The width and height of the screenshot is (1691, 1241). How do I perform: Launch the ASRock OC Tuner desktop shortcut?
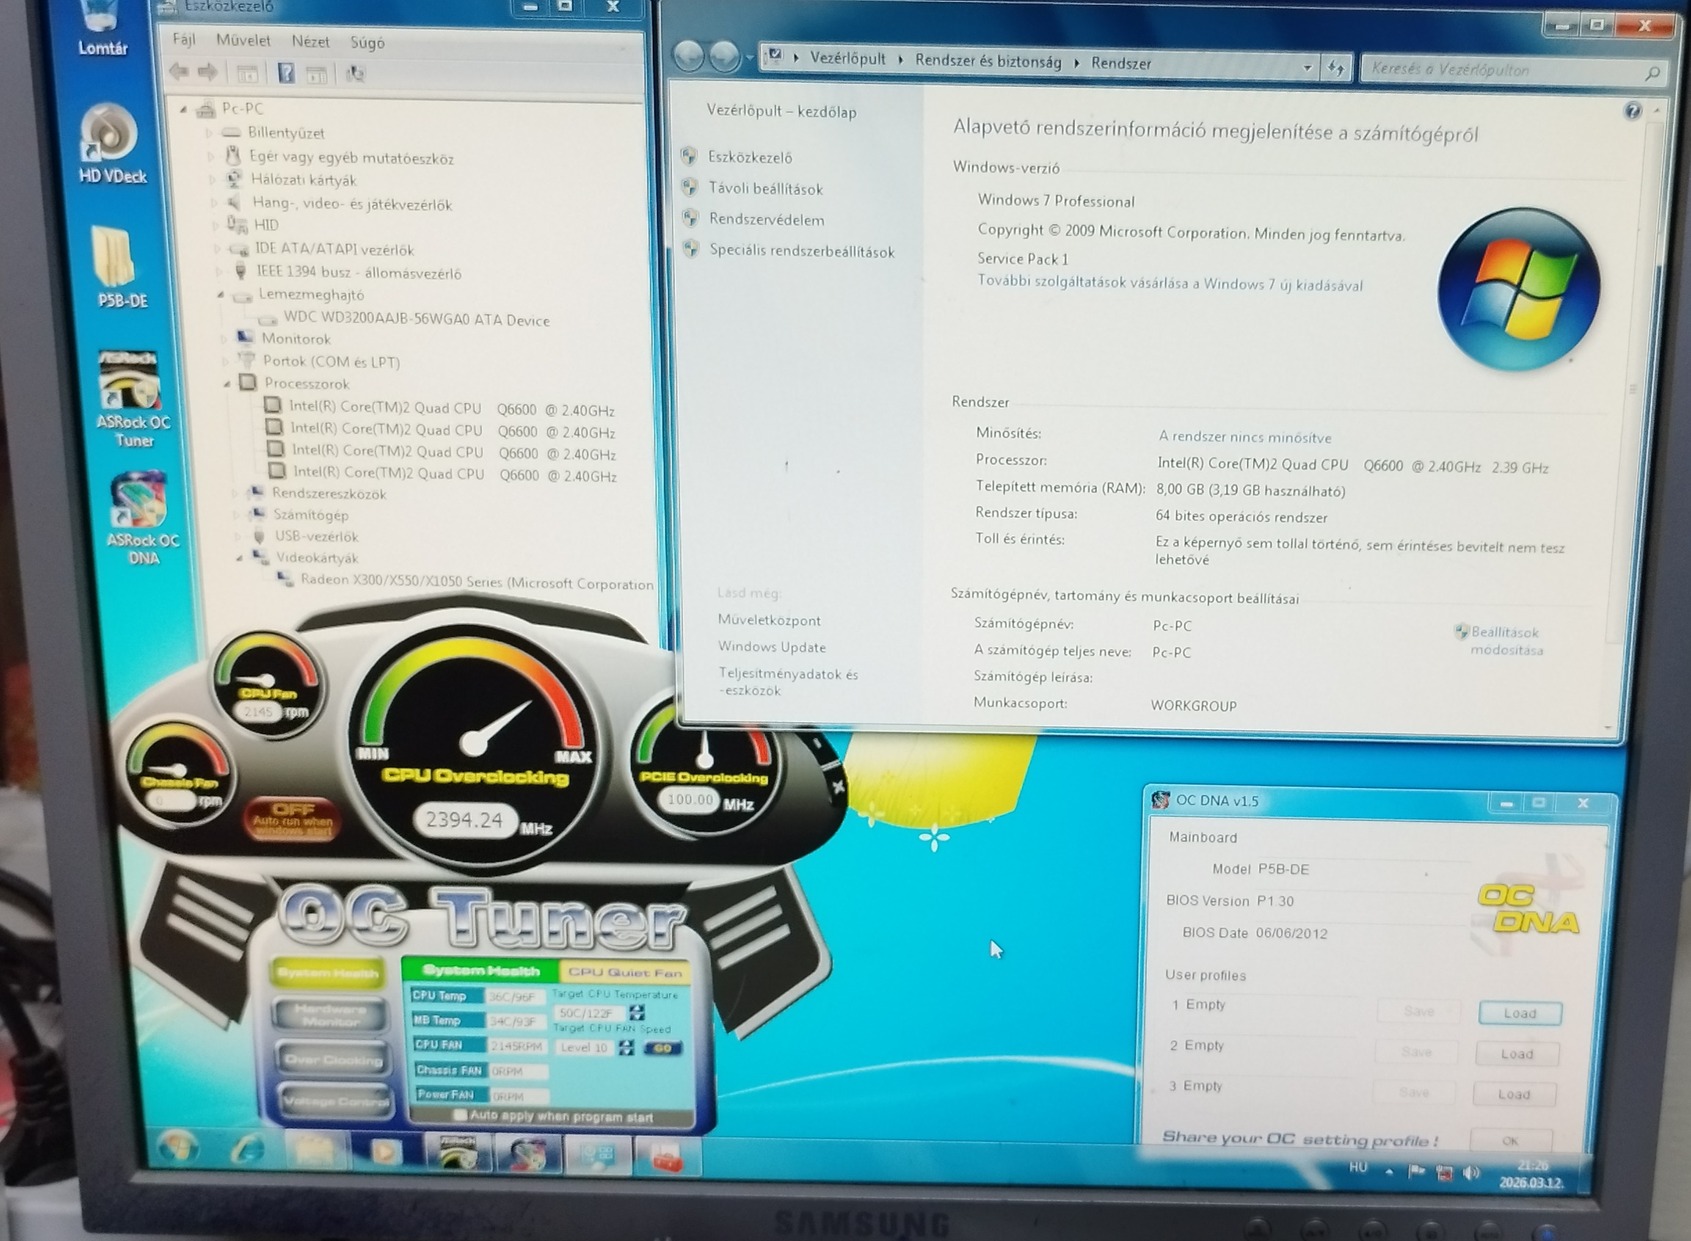click(x=133, y=398)
